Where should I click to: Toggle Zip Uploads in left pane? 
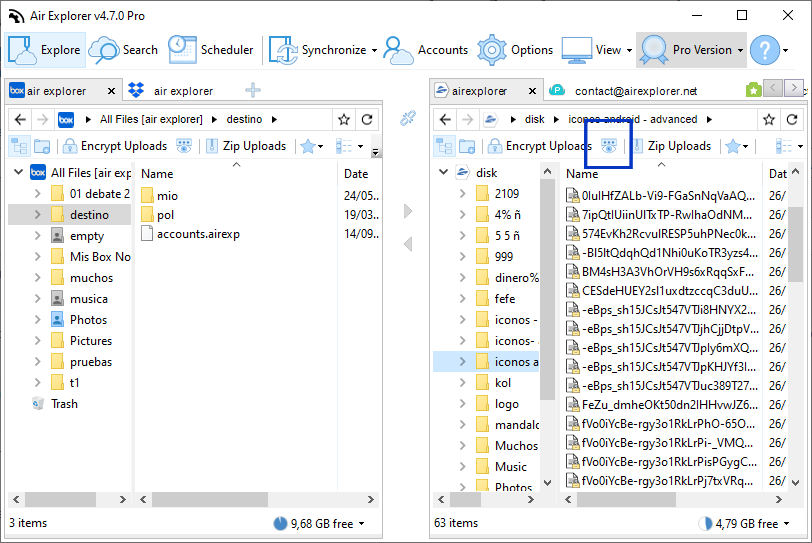(x=246, y=146)
